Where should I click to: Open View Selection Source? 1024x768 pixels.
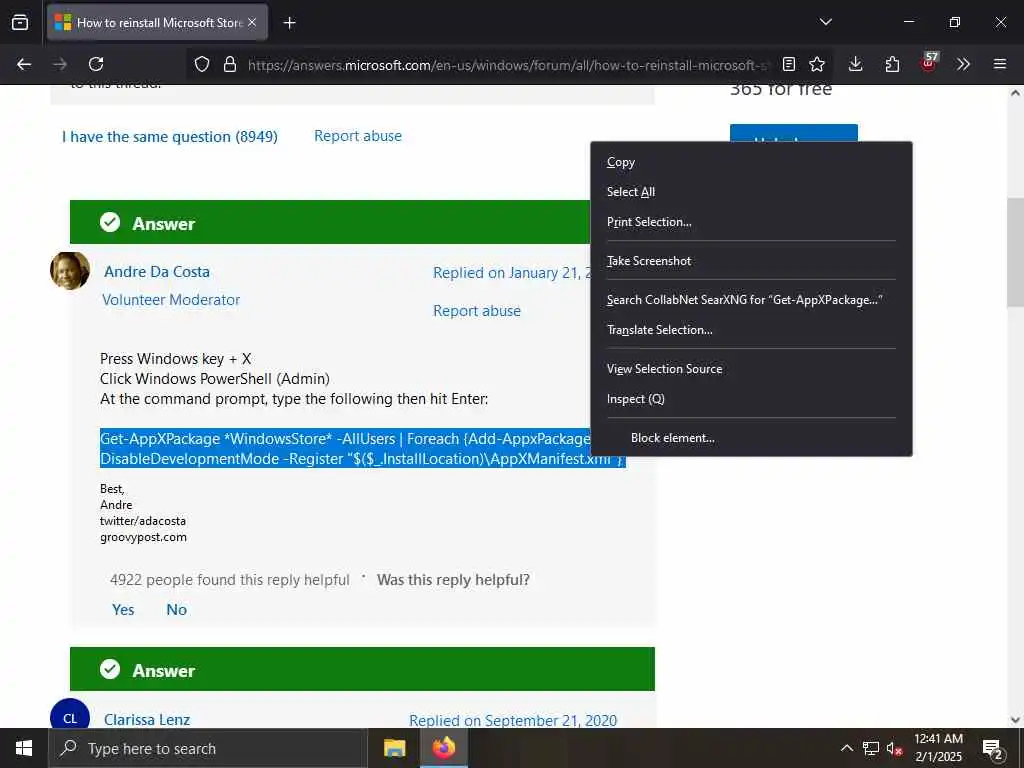pyautogui.click(x=751, y=369)
